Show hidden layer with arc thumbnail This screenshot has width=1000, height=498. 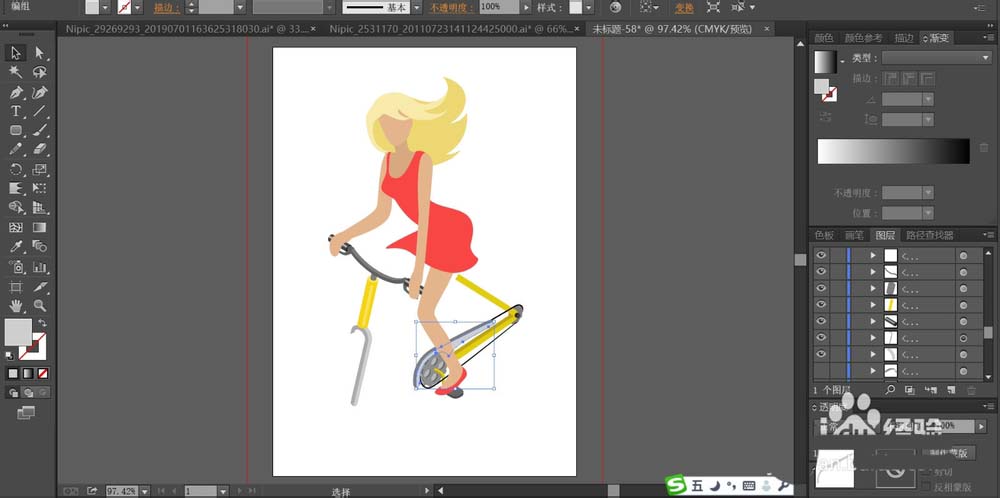point(821,370)
